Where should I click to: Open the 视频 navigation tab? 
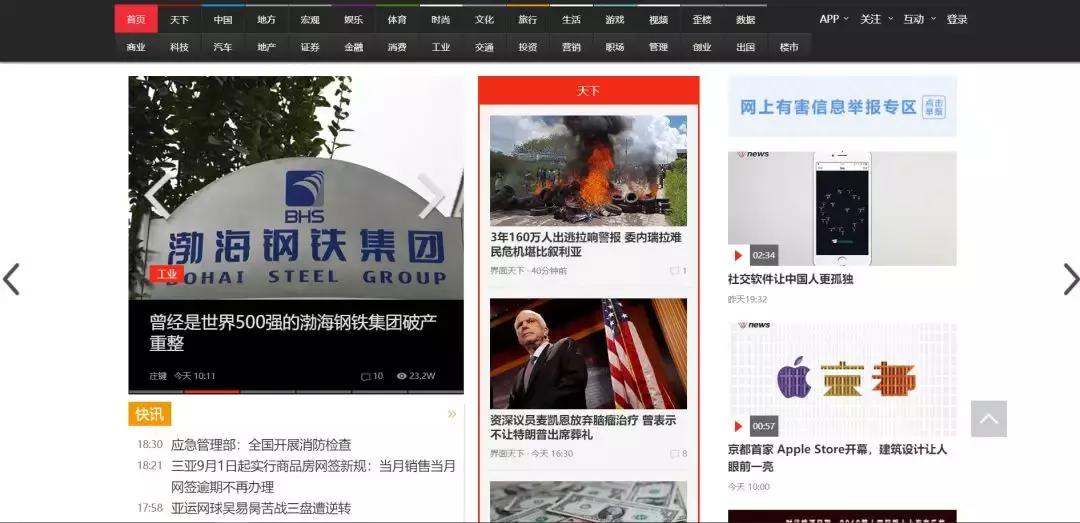[x=658, y=19]
